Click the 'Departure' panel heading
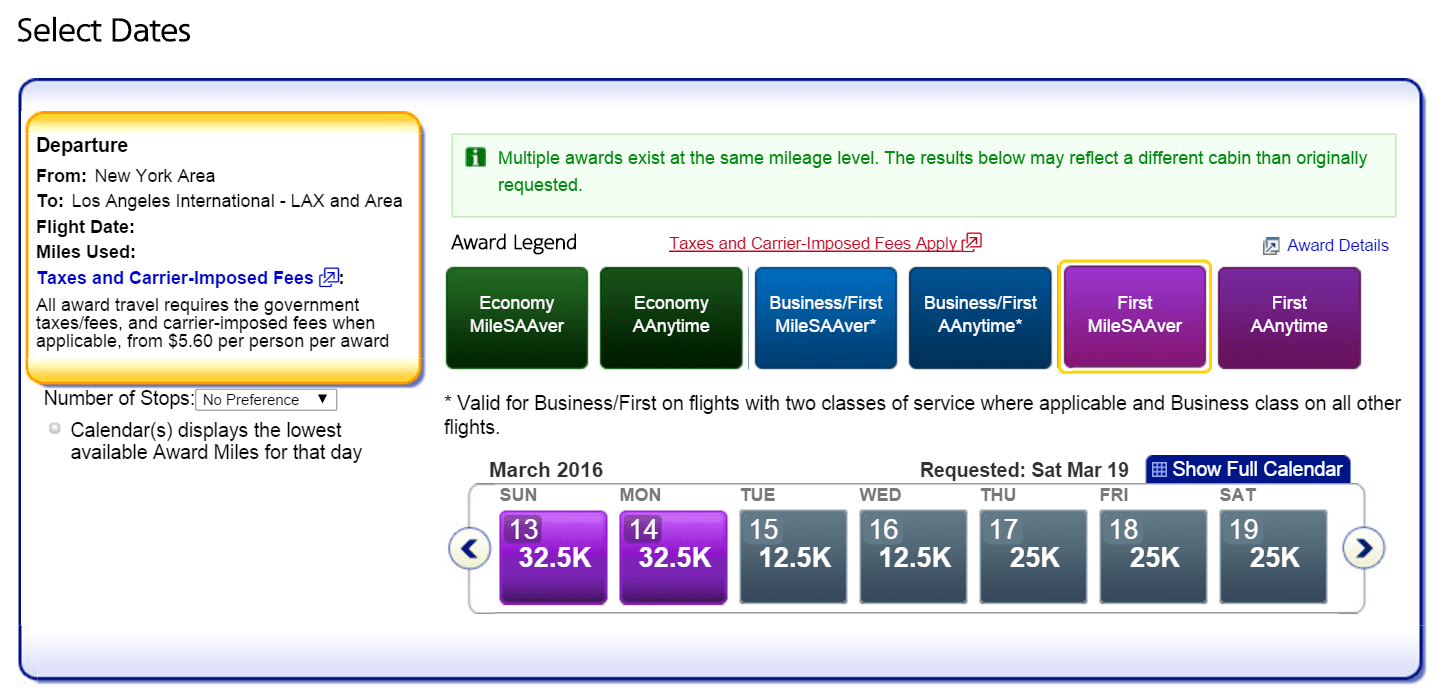This screenshot has width=1447, height=699. click(82, 146)
